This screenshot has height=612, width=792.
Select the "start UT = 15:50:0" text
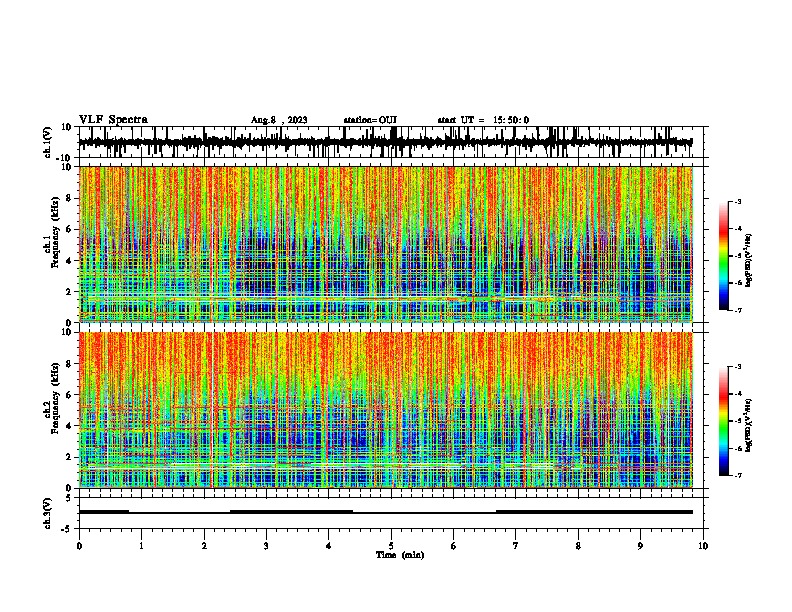pyautogui.click(x=483, y=120)
